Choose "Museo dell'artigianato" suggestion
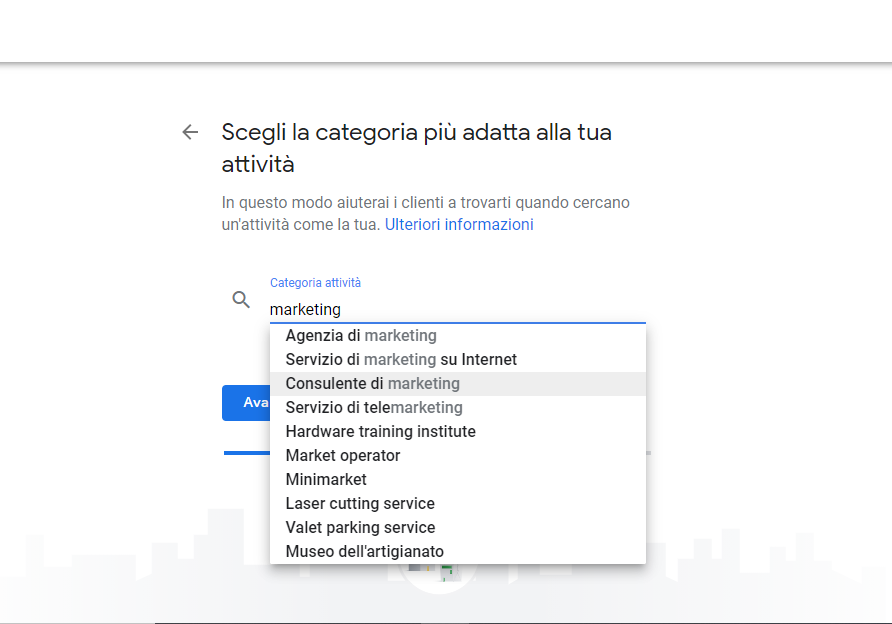Screen dimensions: 892x624 tap(457, 551)
